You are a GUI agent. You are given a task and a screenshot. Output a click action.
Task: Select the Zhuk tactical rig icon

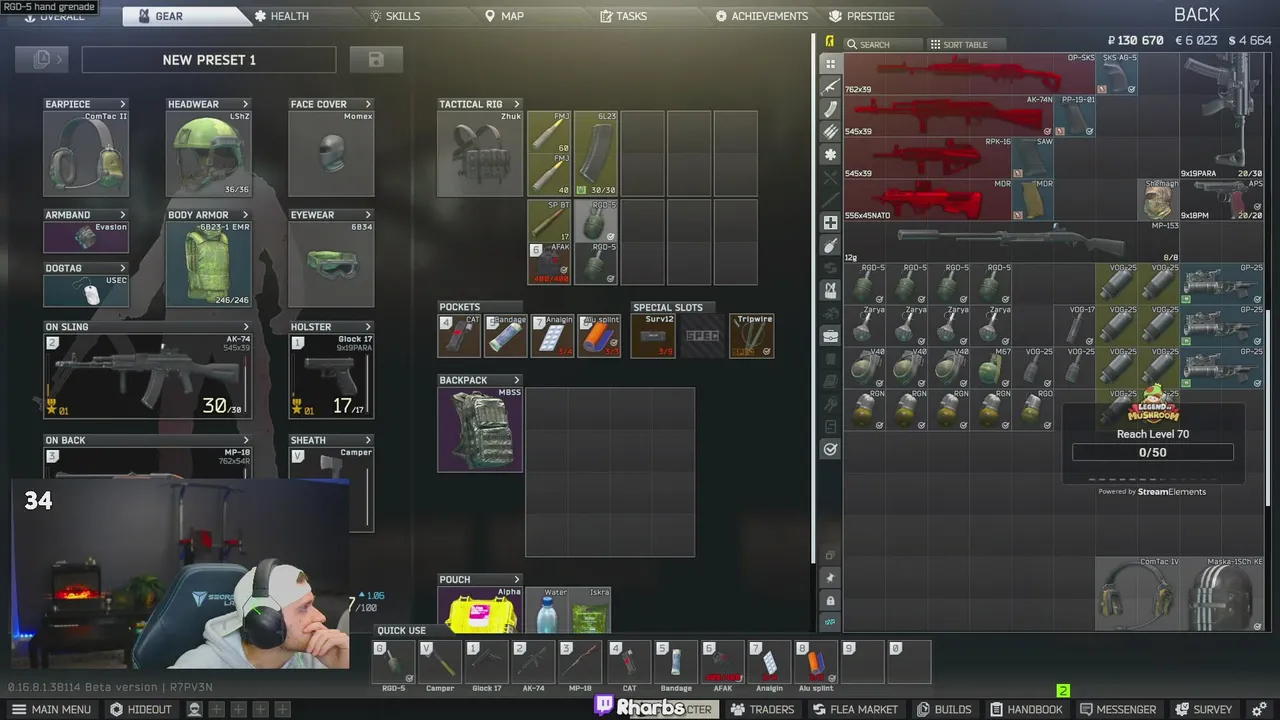[481, 153]
